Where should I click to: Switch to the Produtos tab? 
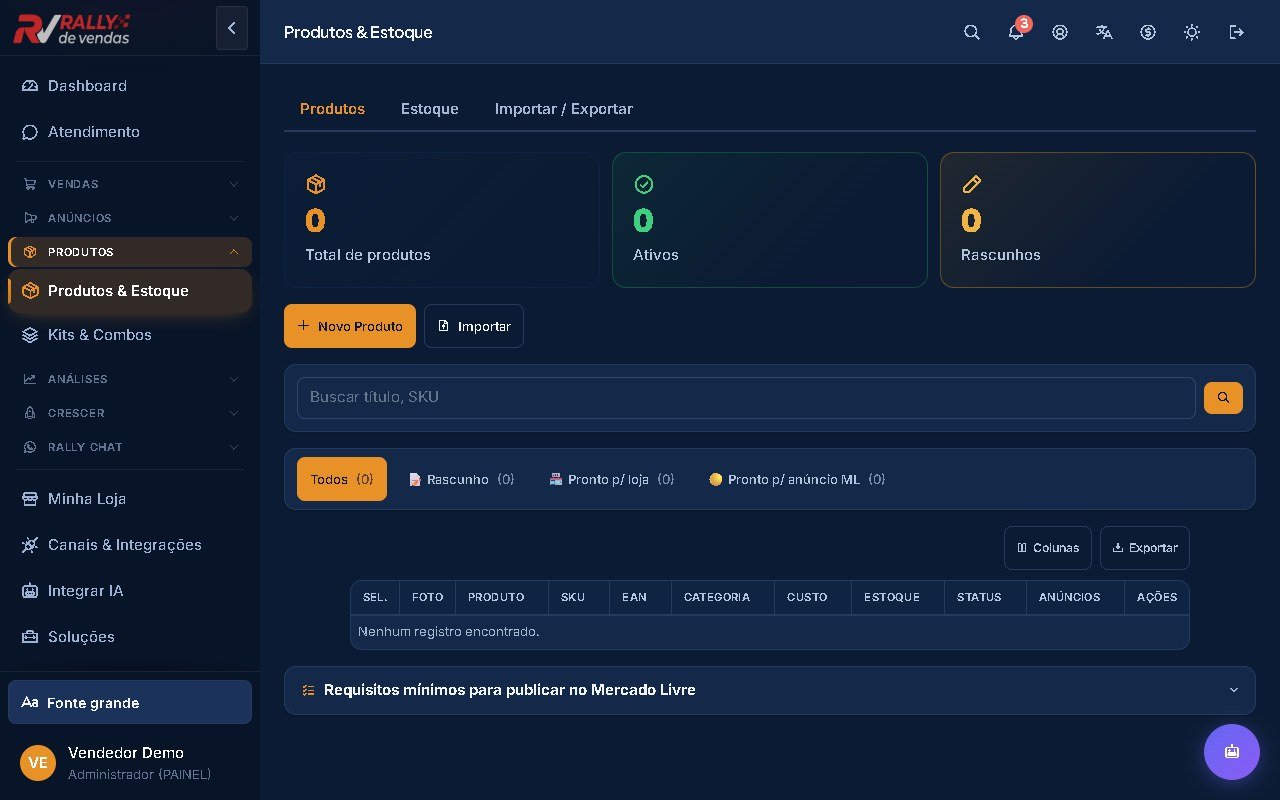coord(332,109)
